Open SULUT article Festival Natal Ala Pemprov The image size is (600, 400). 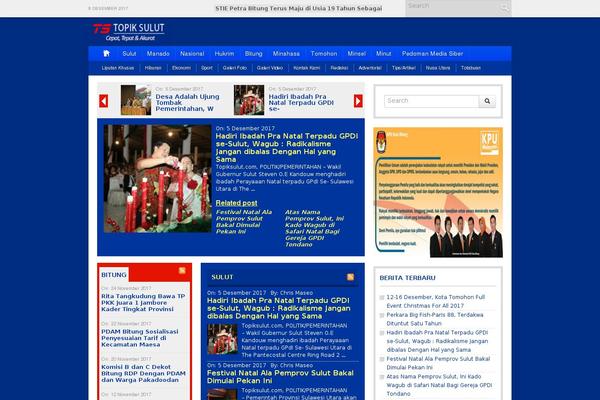(x=280, y=377)
